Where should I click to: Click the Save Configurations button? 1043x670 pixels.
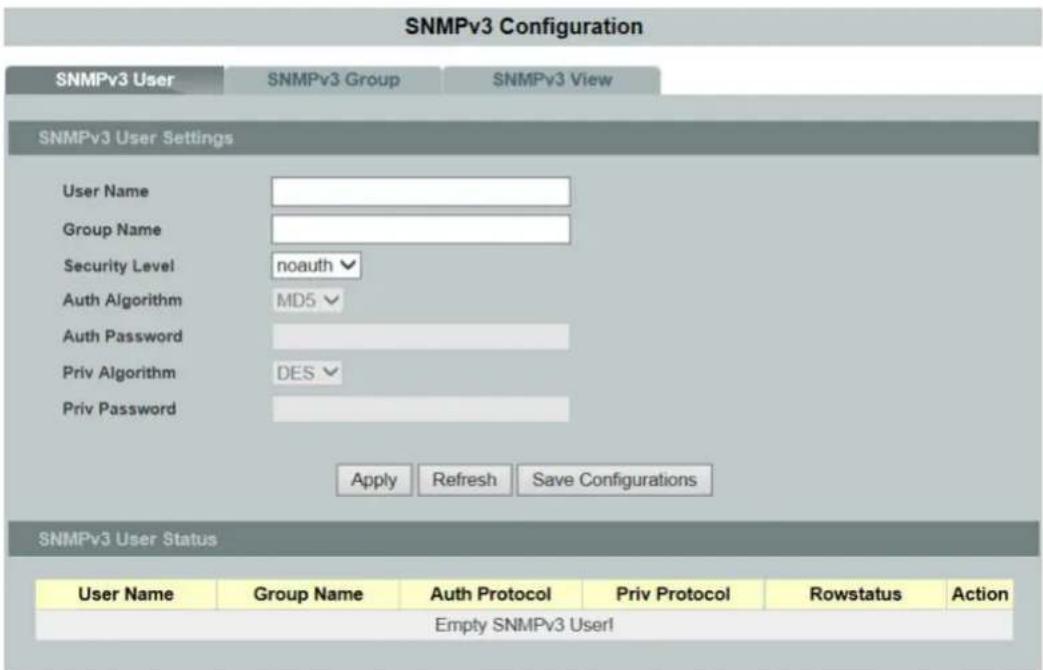click(615, 480)
